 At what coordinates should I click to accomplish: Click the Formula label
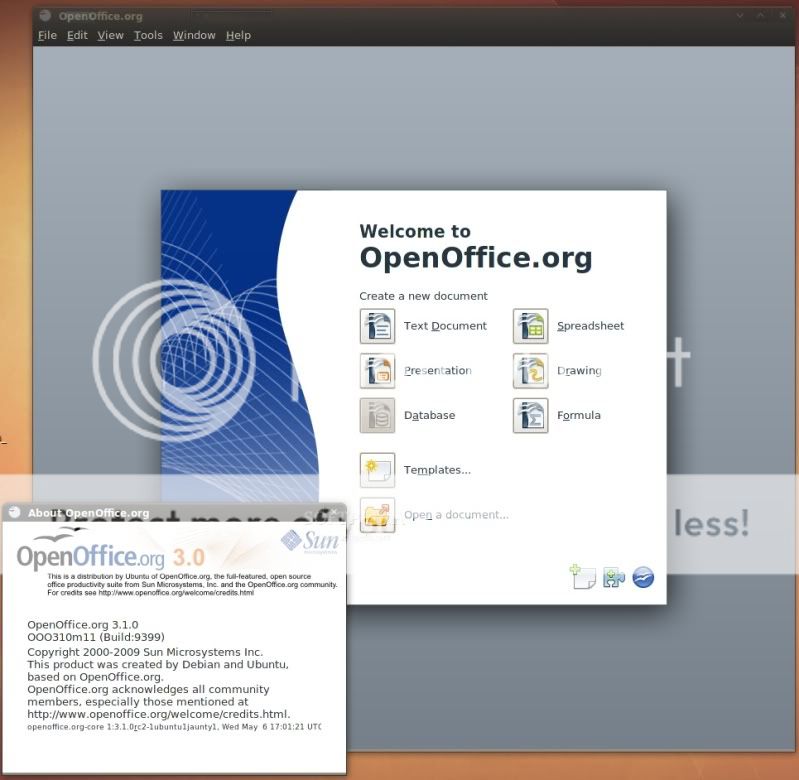click(x=579, y=415)
